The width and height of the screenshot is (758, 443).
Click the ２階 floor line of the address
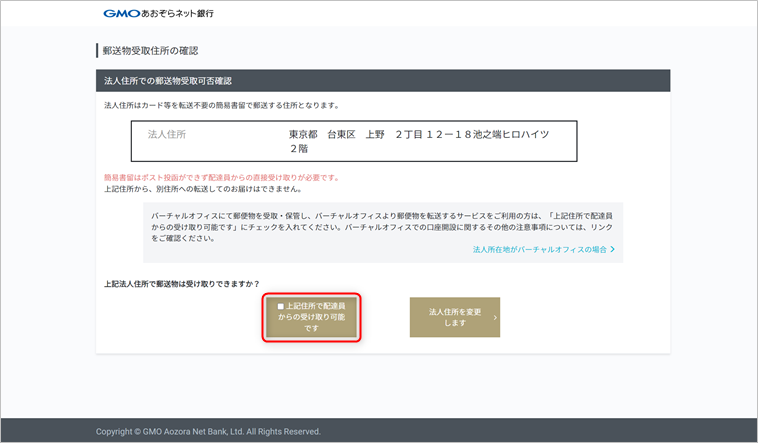point(298,147)
